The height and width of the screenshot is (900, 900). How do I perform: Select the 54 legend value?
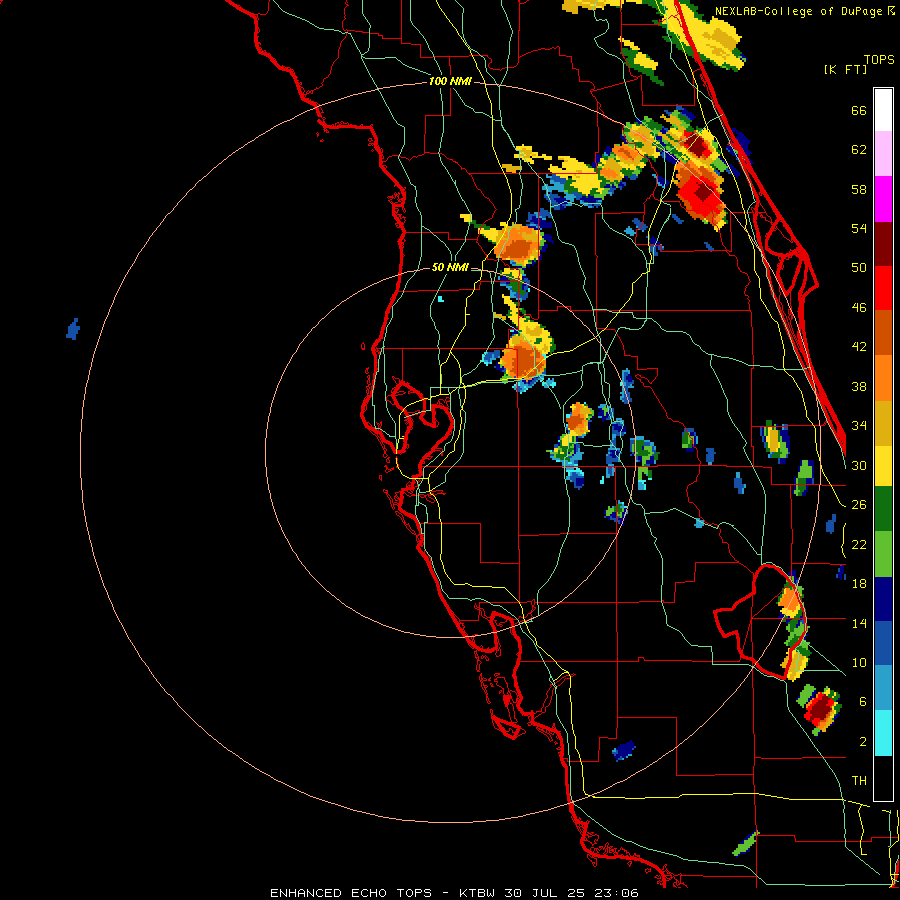pos(859,228)
